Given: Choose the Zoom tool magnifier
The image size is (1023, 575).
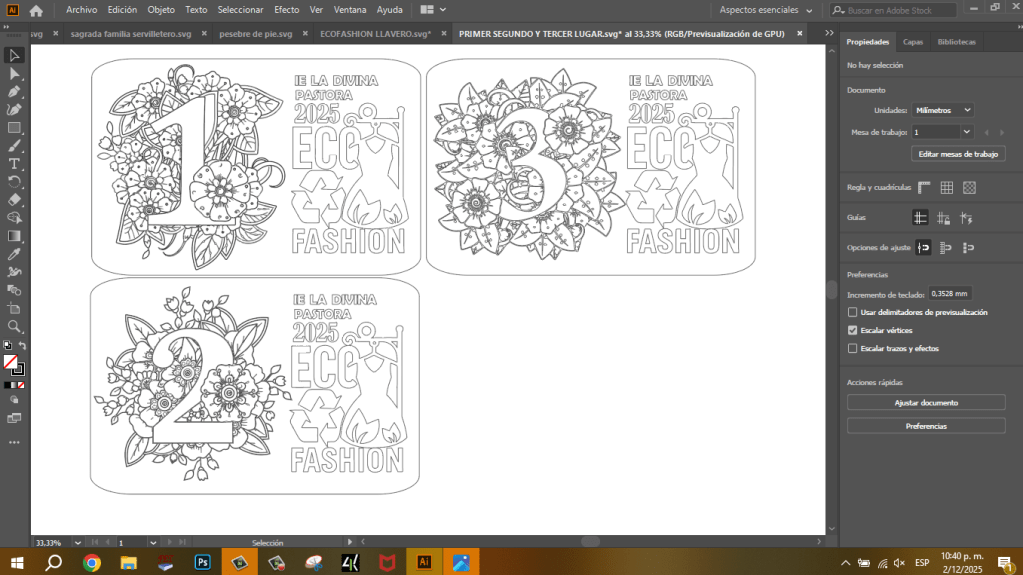Looking at the screenshot, I should (x=14, y=327).
